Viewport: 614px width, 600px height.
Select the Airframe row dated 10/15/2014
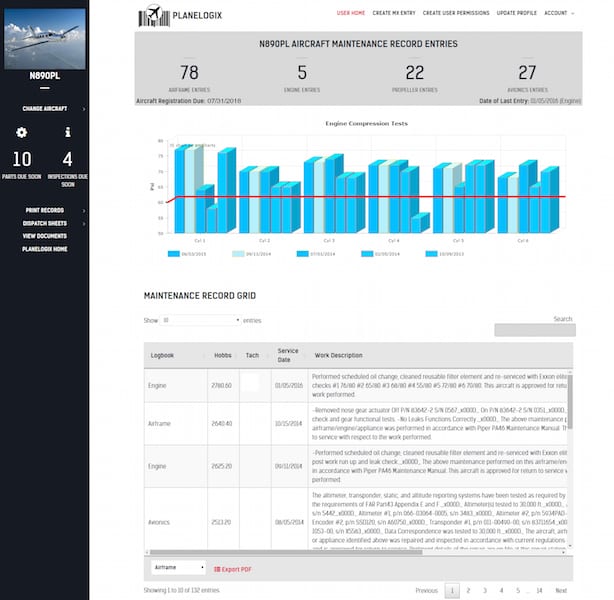coord(356,424)
